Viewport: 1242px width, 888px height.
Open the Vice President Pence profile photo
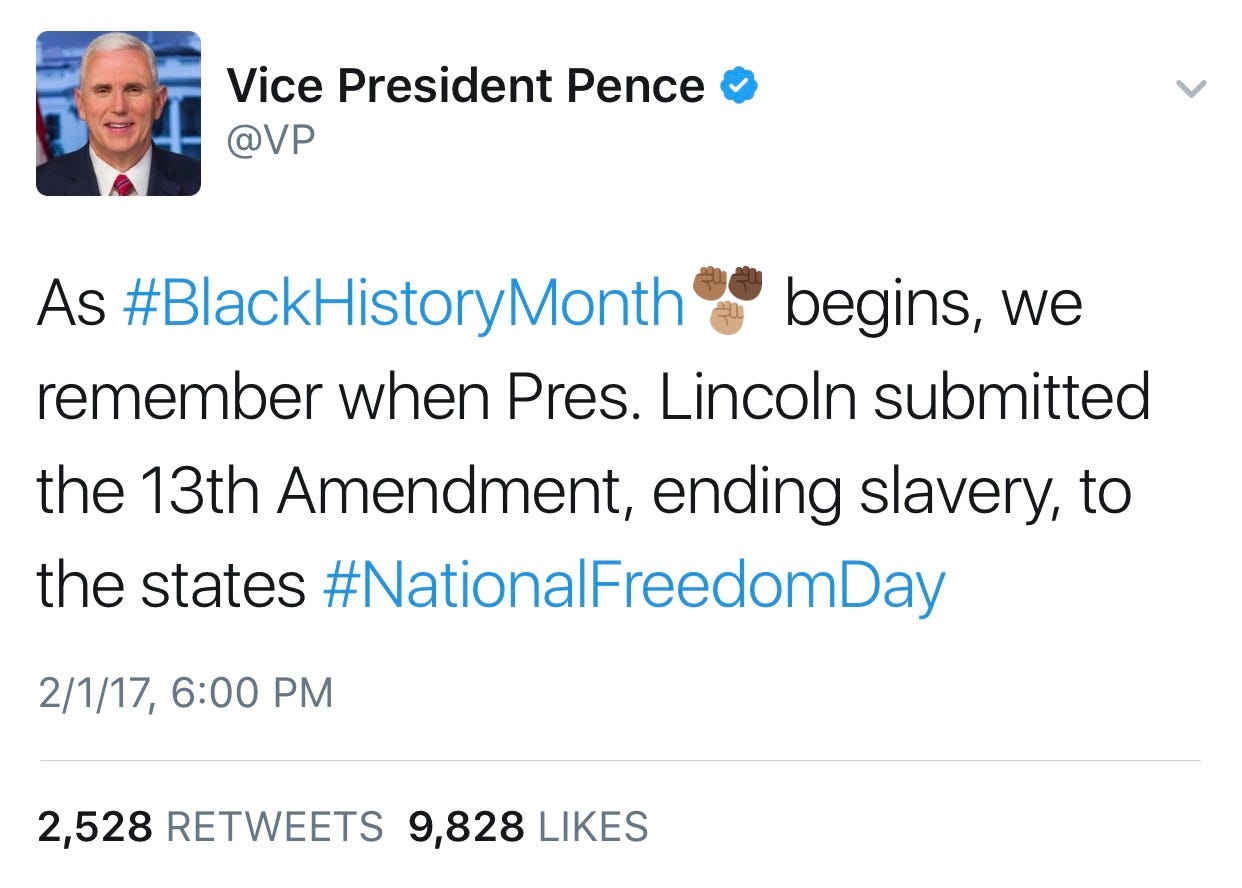pos(118,113)
